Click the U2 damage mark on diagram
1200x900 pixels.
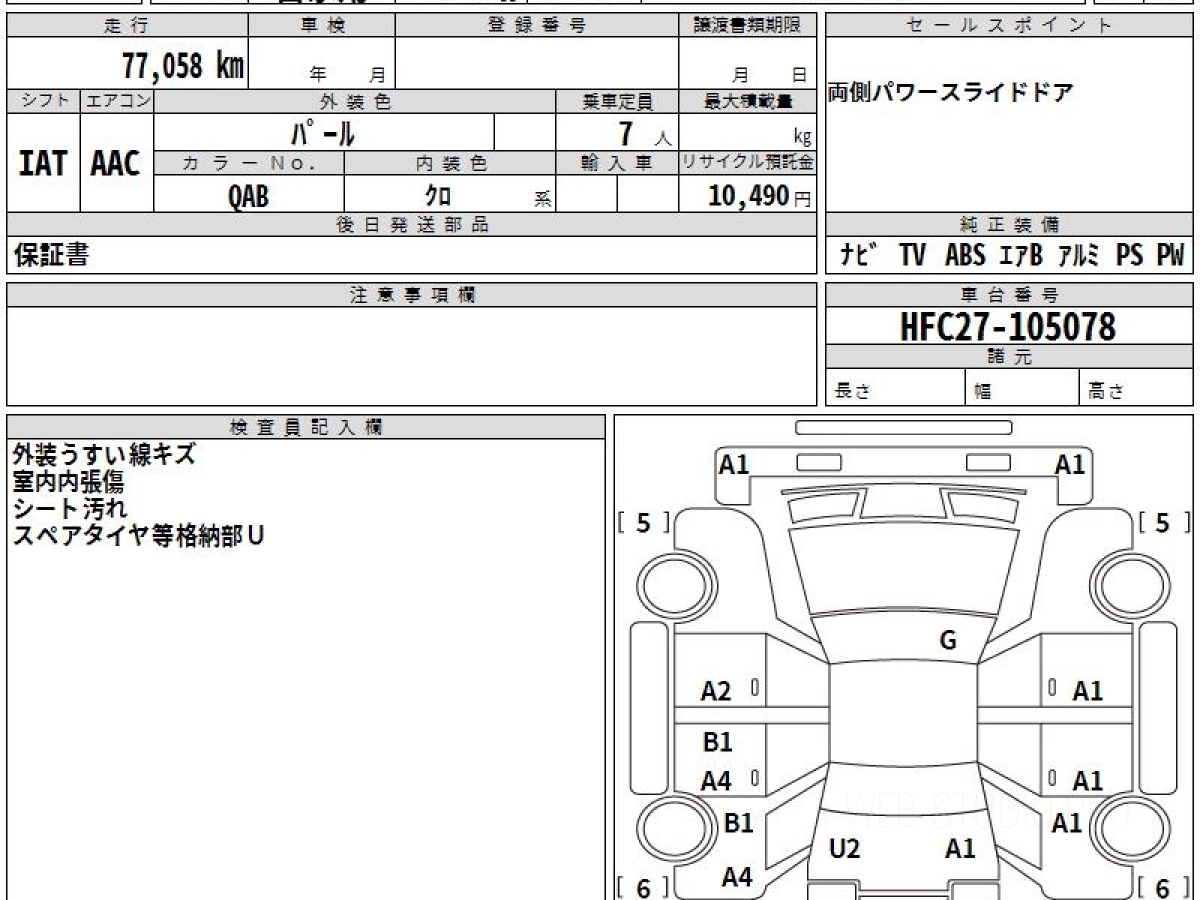pyautogui.click(x=845, y=849)
